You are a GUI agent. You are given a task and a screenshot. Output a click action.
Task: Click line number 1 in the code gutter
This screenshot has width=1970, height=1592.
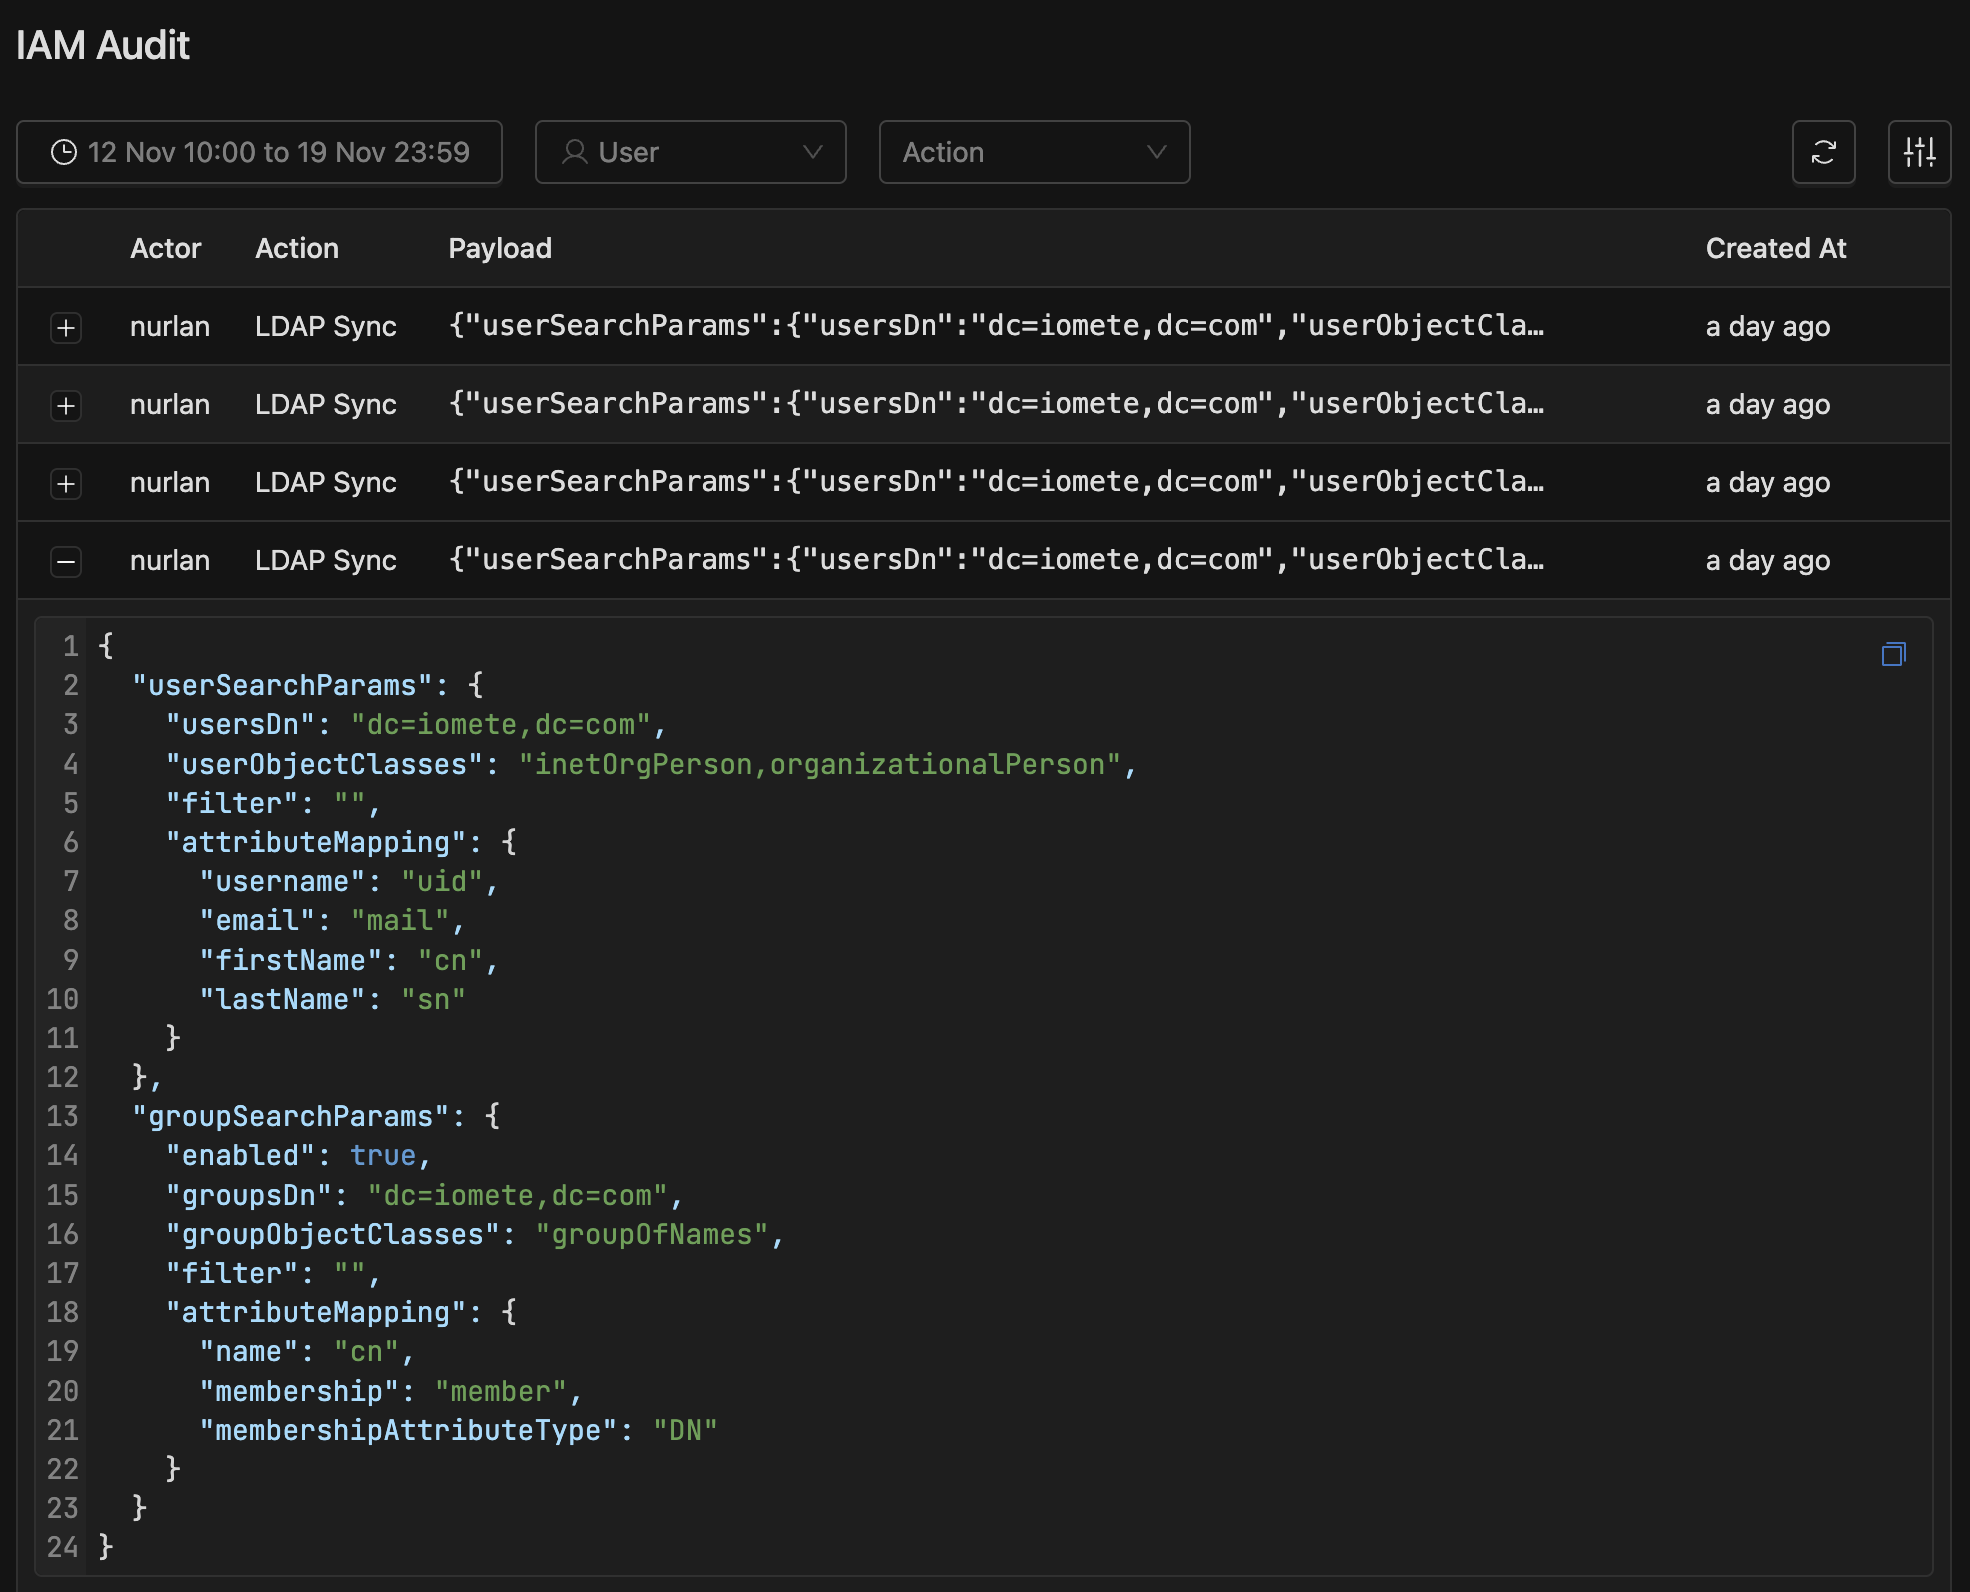click(x=71, y=646)
